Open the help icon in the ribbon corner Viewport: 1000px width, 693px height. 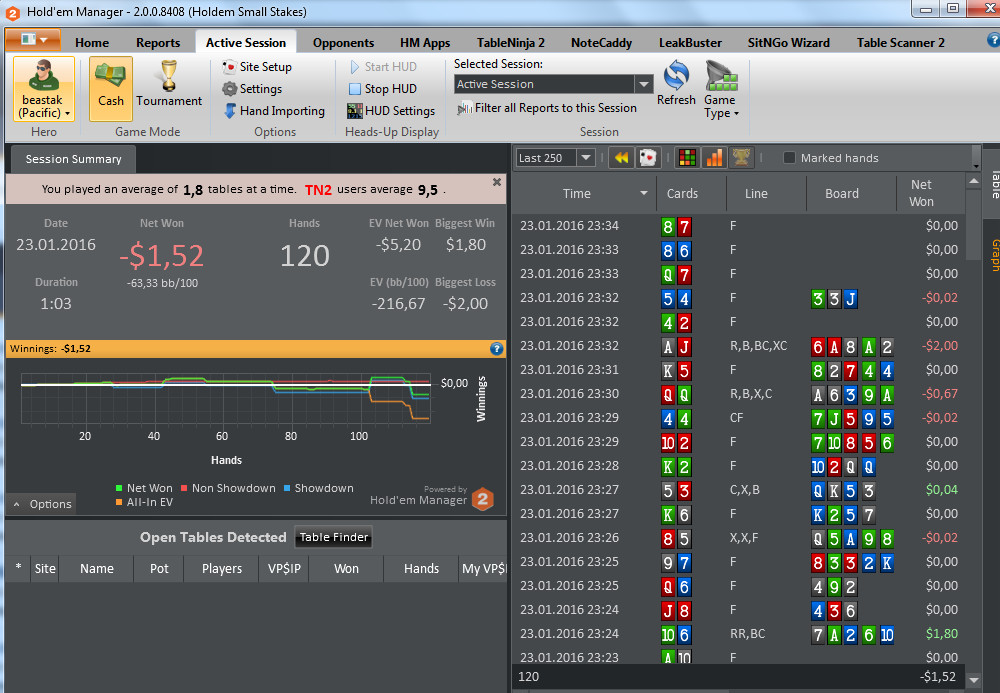pos(993,40)
